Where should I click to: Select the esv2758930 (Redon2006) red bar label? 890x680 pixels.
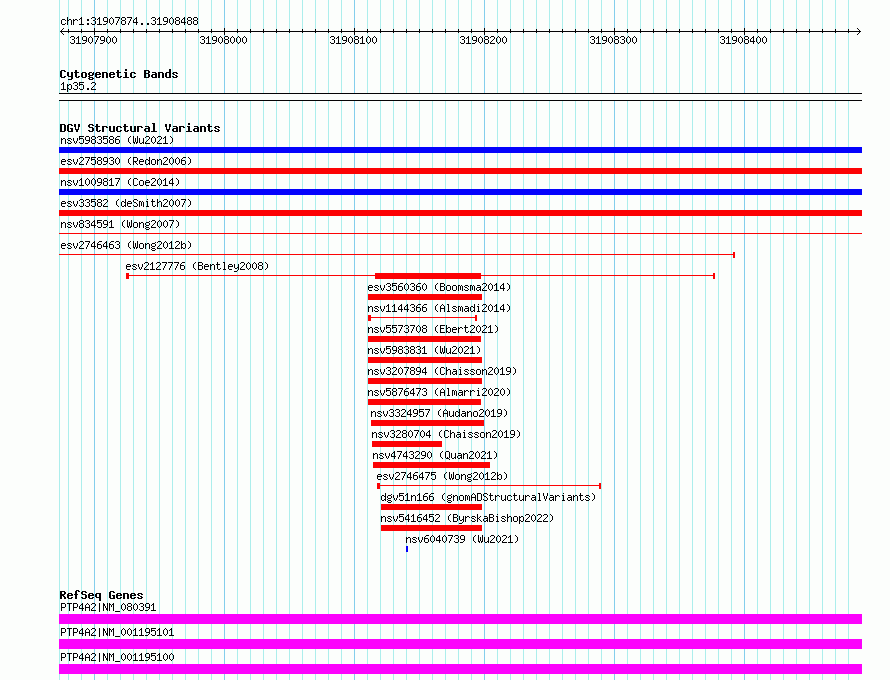126,161
